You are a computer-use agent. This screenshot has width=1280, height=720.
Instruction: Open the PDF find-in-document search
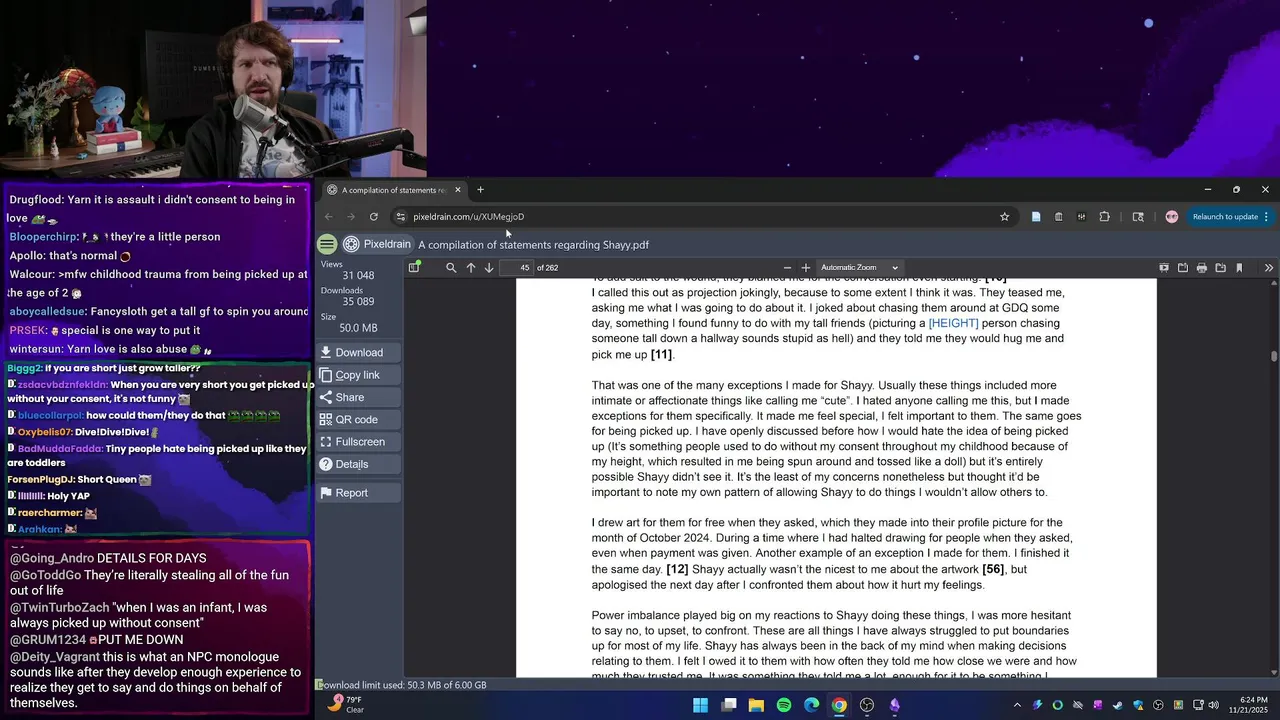451,267
